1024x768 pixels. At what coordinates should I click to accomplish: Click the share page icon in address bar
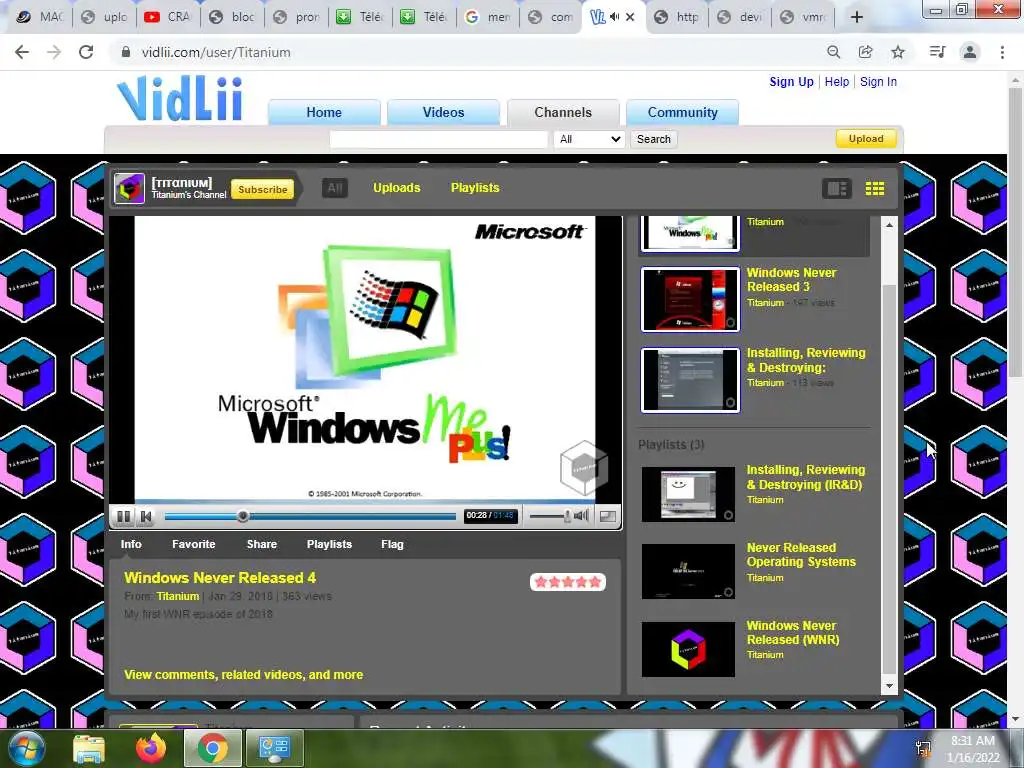click(865, 52)
